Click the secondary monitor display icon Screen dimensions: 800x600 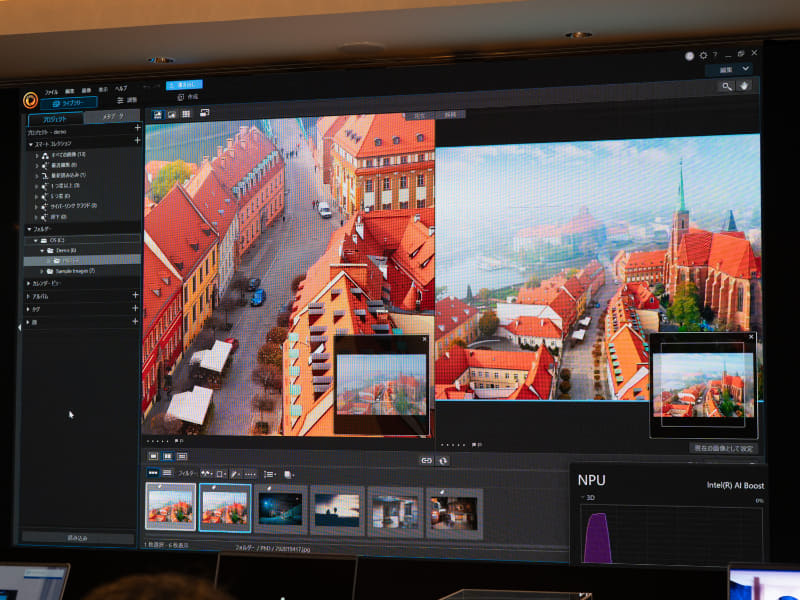pos(205,113)
